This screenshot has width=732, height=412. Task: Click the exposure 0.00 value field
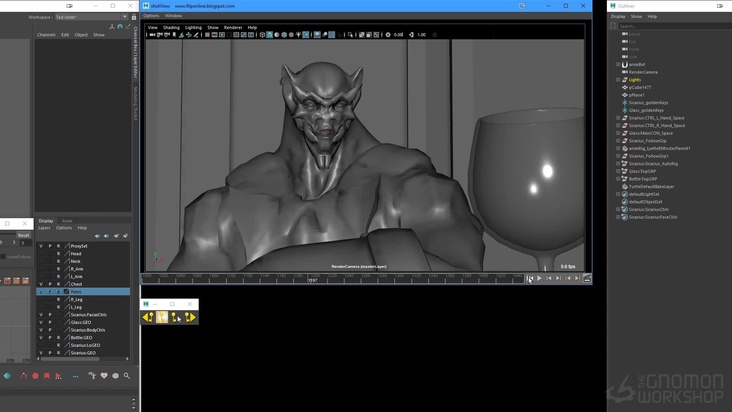(398, 35)
